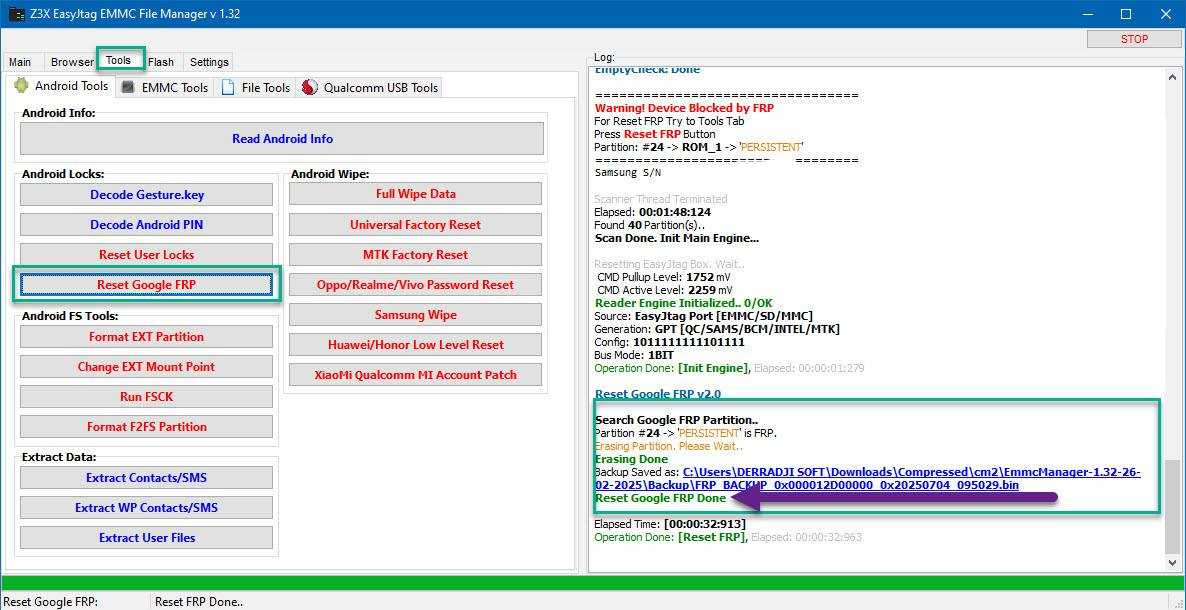Click Reset Google FRP button
Viewport: 1186px width, 610px height.
coord(147,285)
